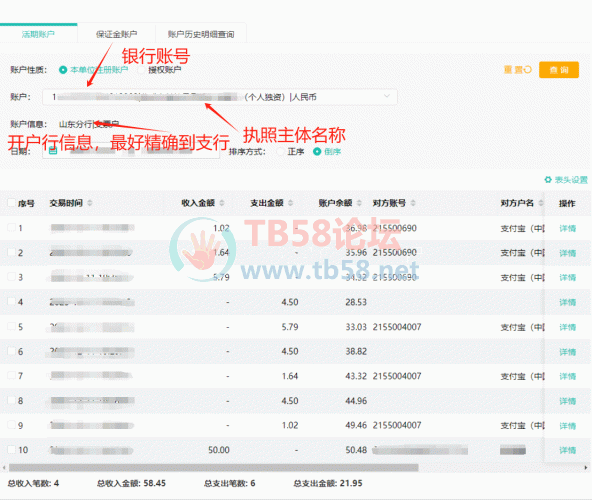Open 详情 link for row 10
Screen dimensions: 592x500
pyautogui.click(x=567, y=450)
